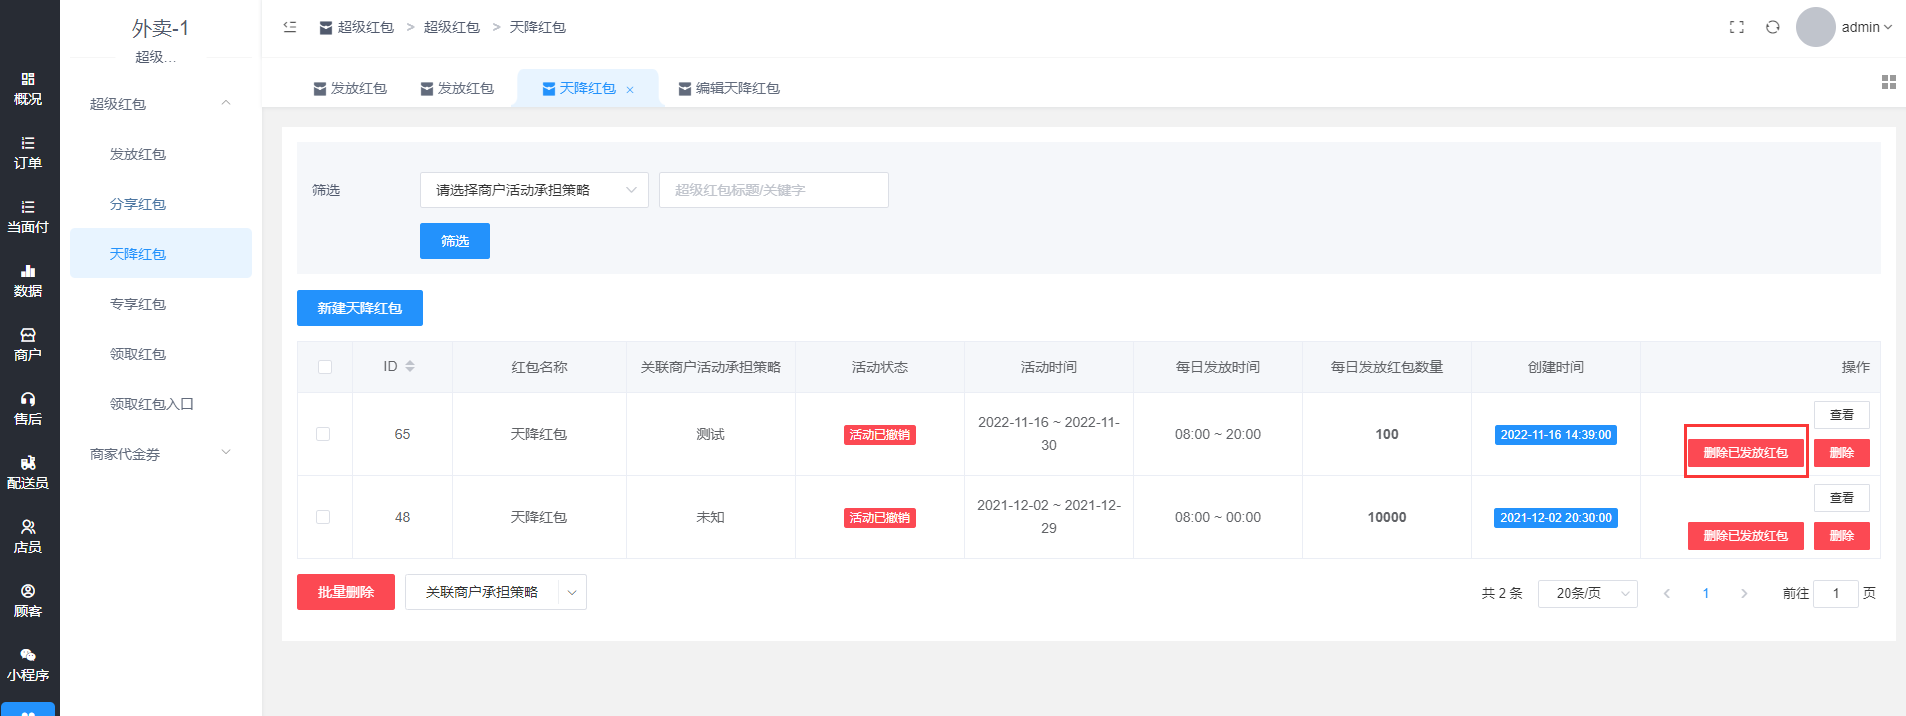Collapse the sidebar menu with fold icon

pyautogui.click(x=290, y=27)
